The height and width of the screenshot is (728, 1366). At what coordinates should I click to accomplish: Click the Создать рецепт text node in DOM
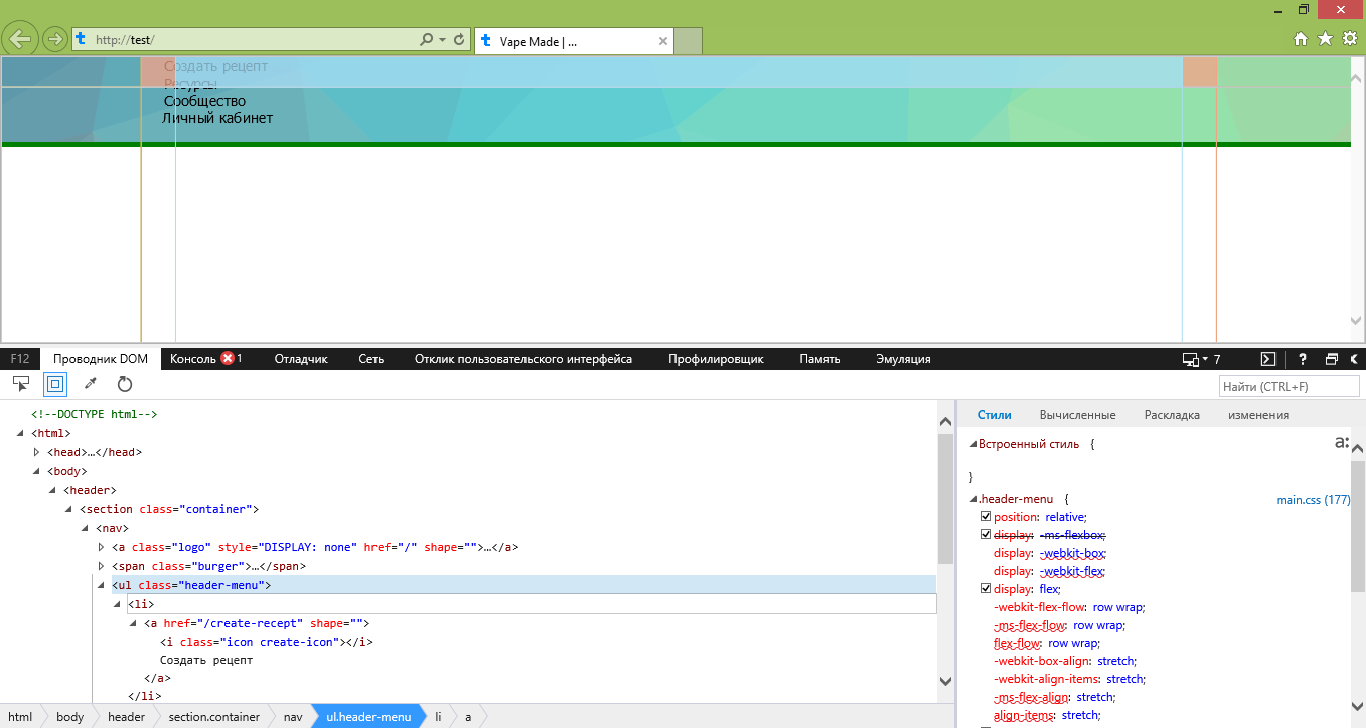click(206, 661)
